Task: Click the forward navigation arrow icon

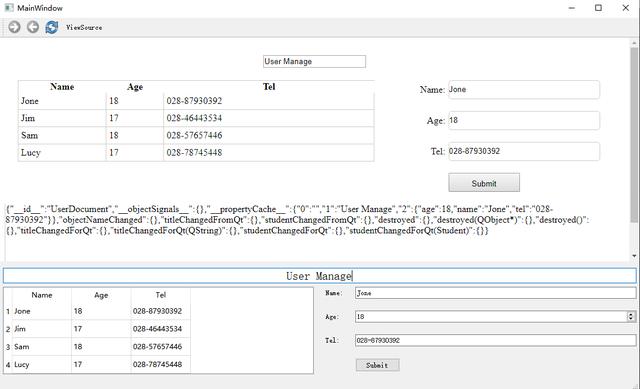Action: coord(14,27)
